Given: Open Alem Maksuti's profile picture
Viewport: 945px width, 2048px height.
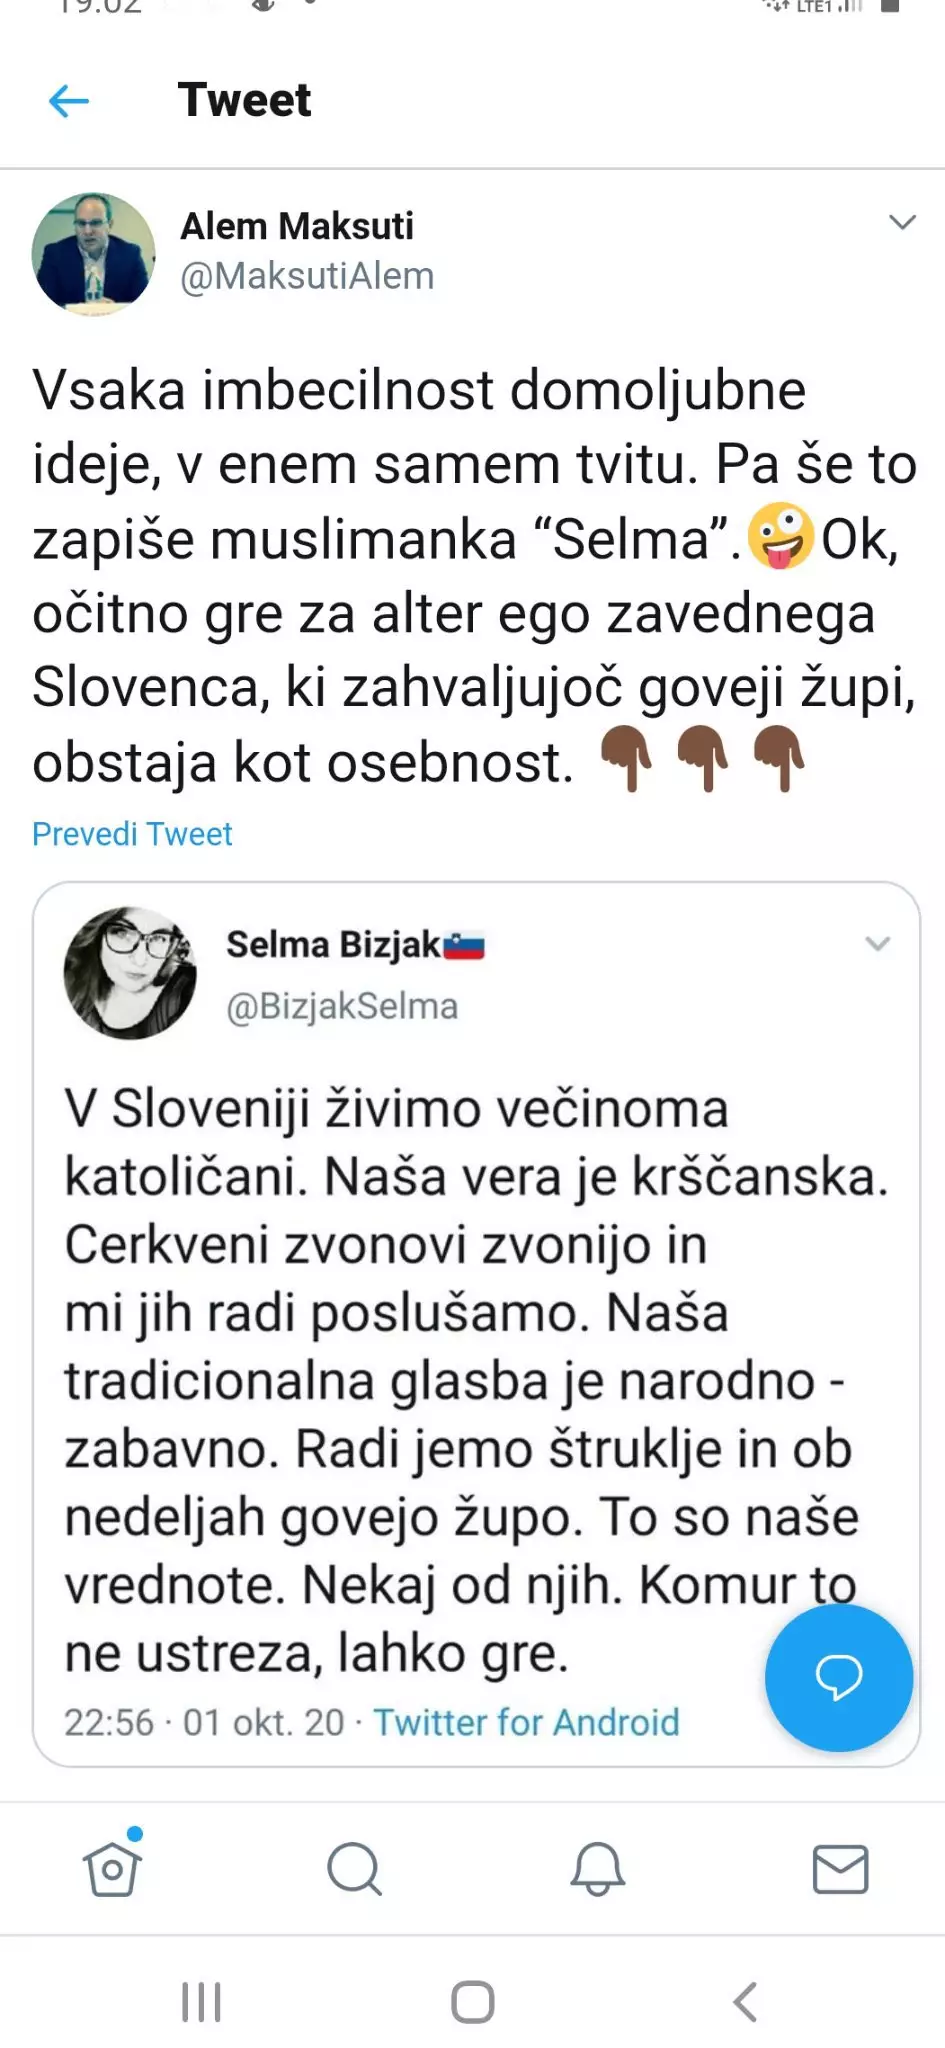Looking at the screenshot, I should pyautogui.click(x=94, y=254).
